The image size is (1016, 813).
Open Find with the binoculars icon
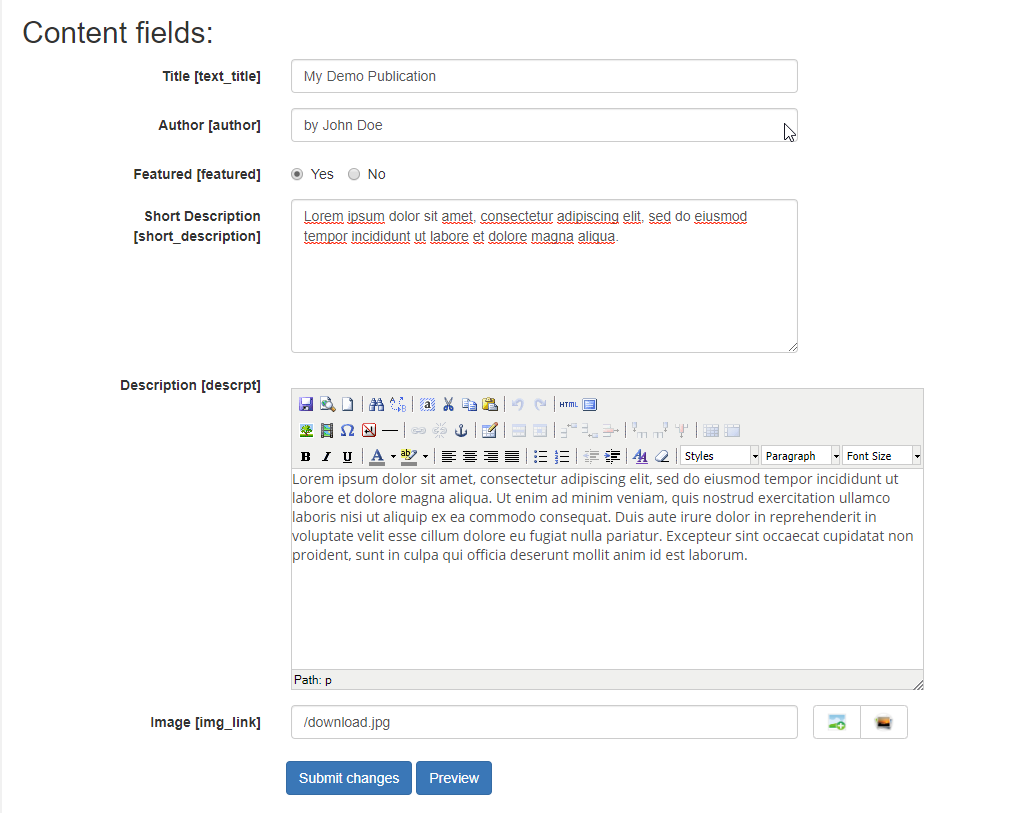tap(376, 404)
